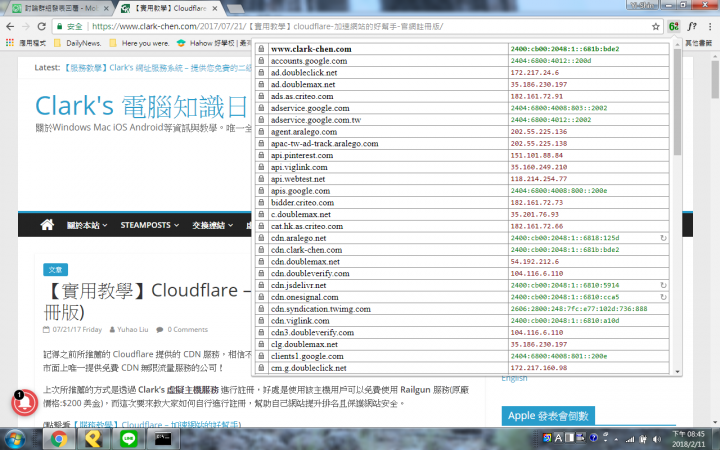720x450 pixels.
Task: Select the bidder.criteo.com domain
Action: pos(302,202)
